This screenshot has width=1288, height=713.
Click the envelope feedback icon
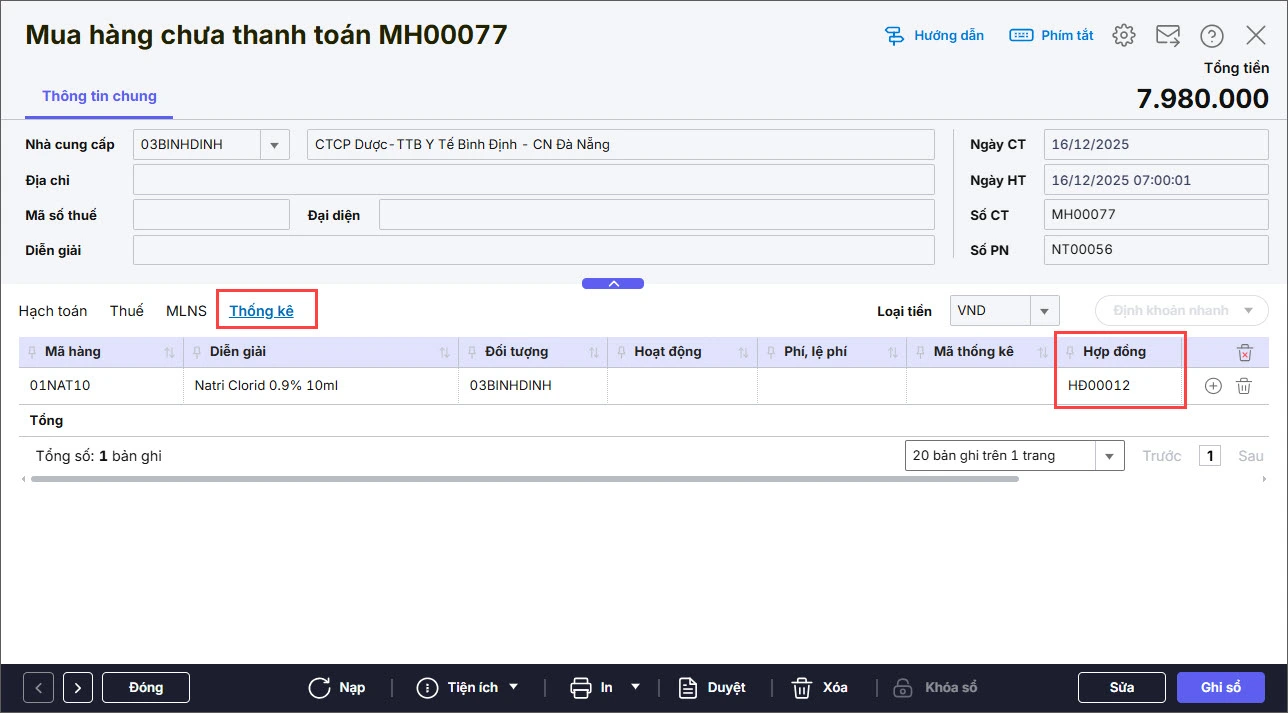click(x=1168, y=35)
